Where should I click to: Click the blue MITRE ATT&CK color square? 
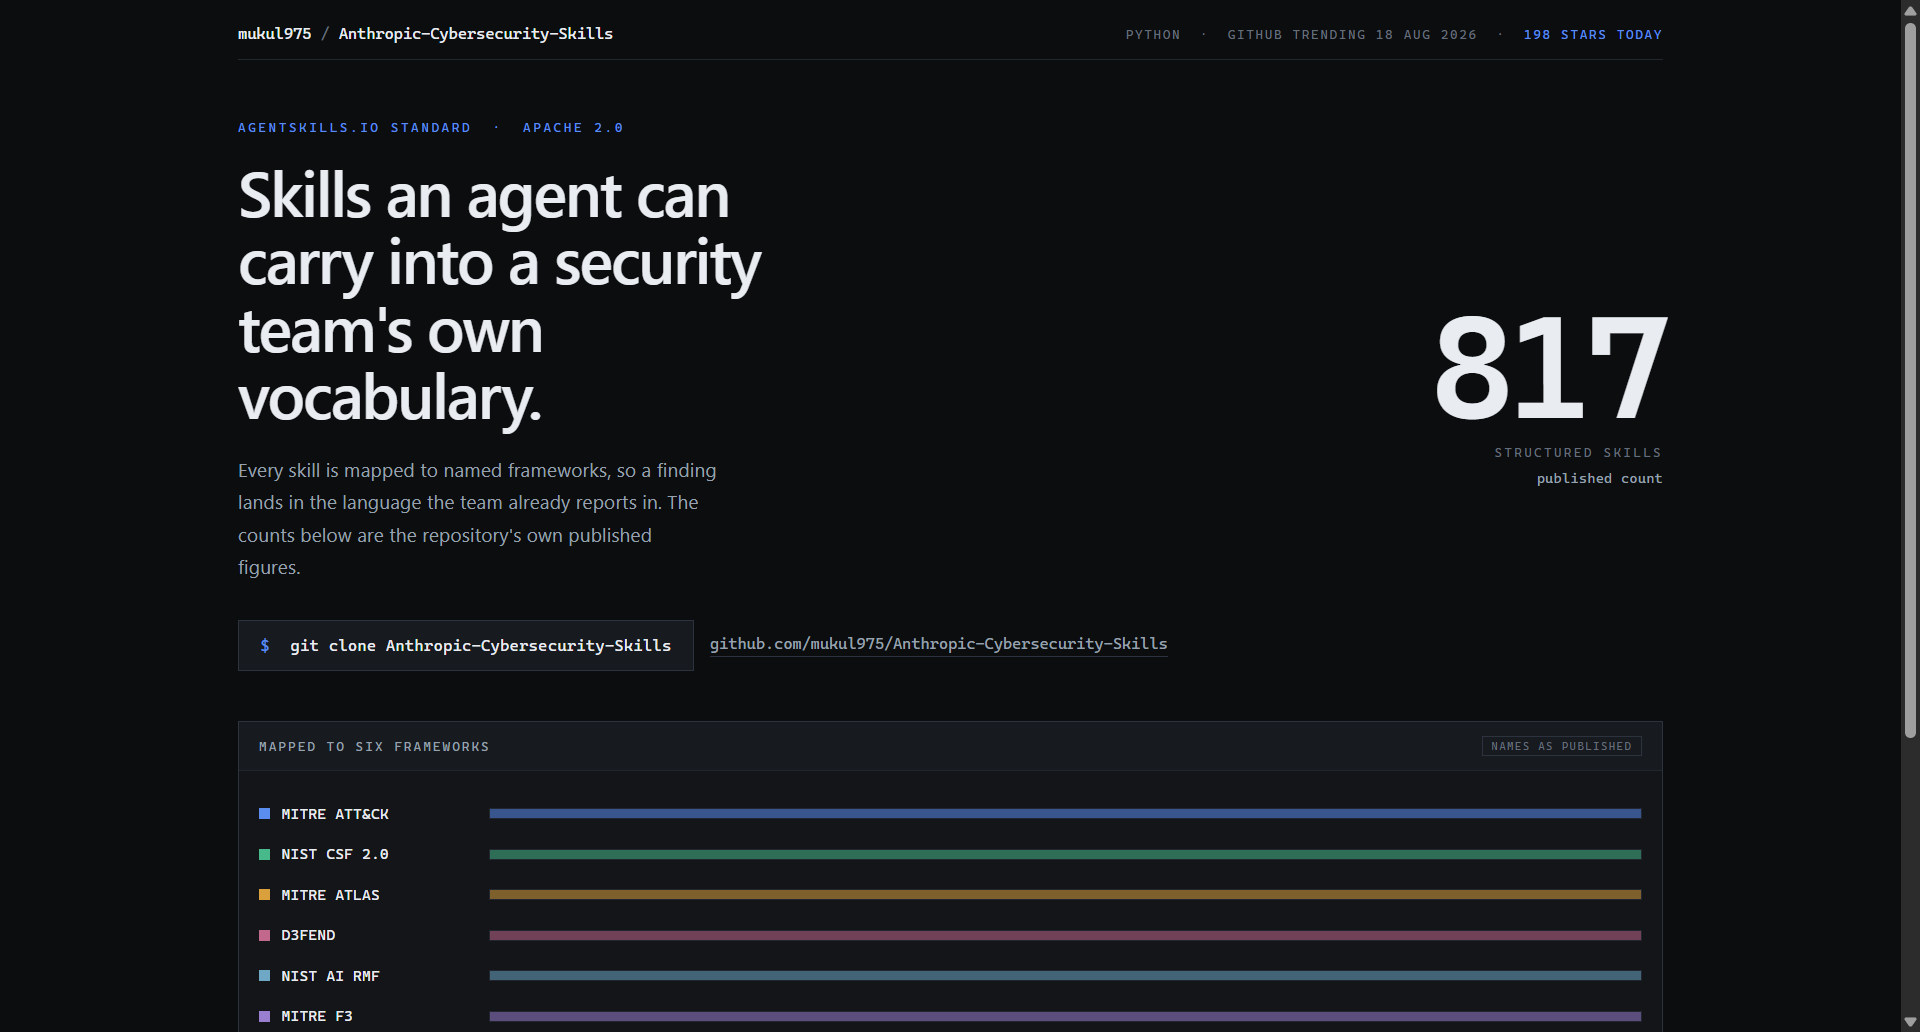click(x=265, y=814)
